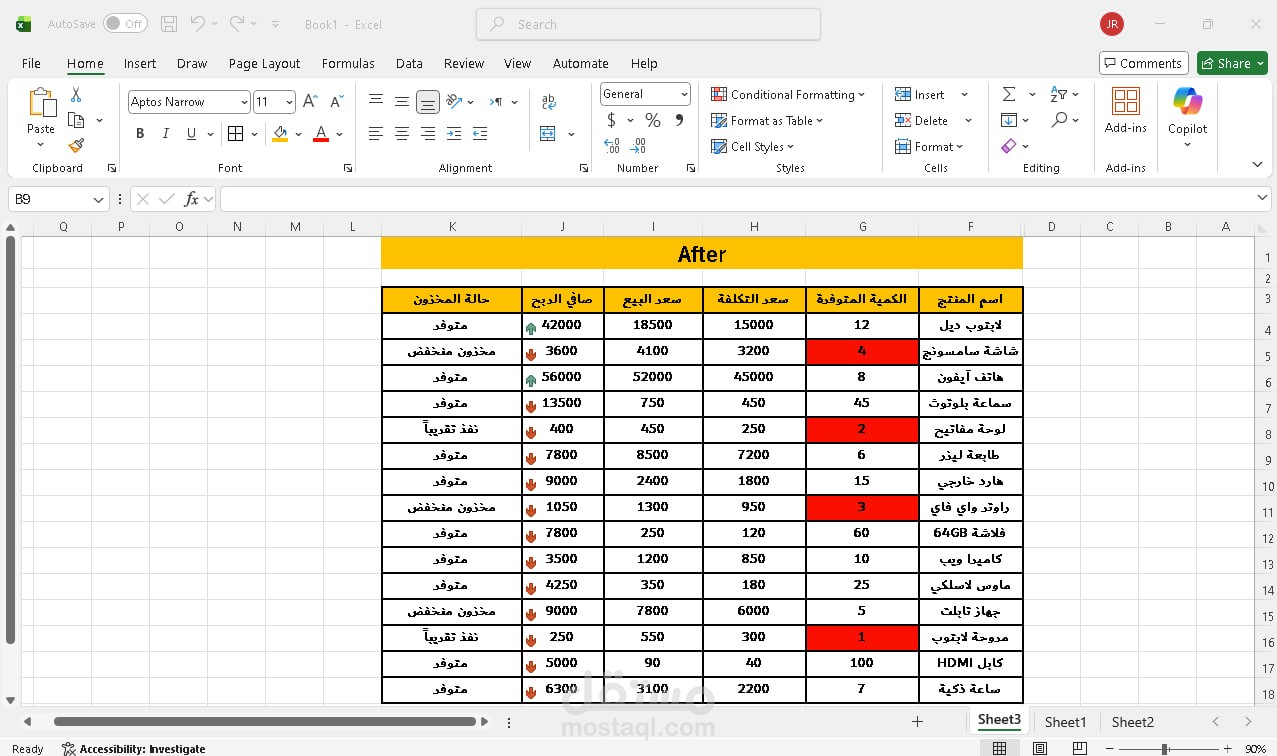Click the AutoSum sigma icon
Viewport: 1277px width, 756px height.
tap(1009, 94)
